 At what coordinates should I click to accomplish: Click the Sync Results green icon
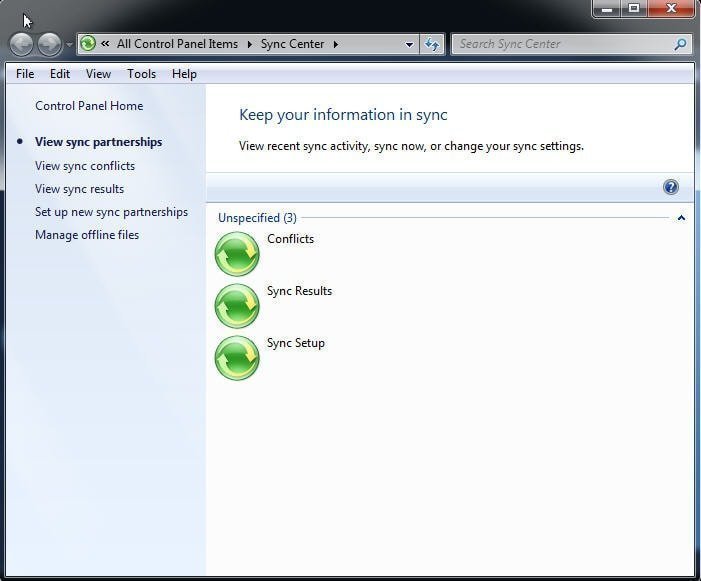pyautogui.click(x=237, y=306)
